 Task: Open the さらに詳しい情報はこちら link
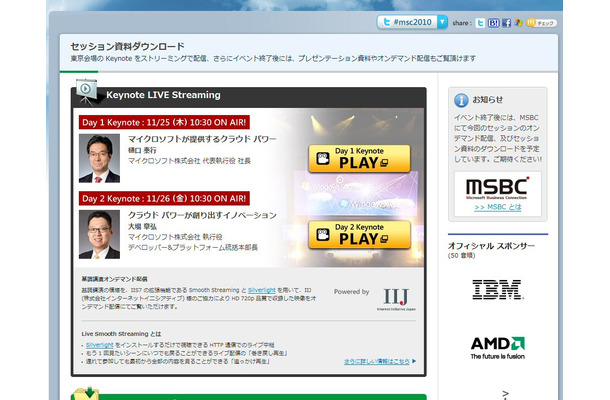377,361
